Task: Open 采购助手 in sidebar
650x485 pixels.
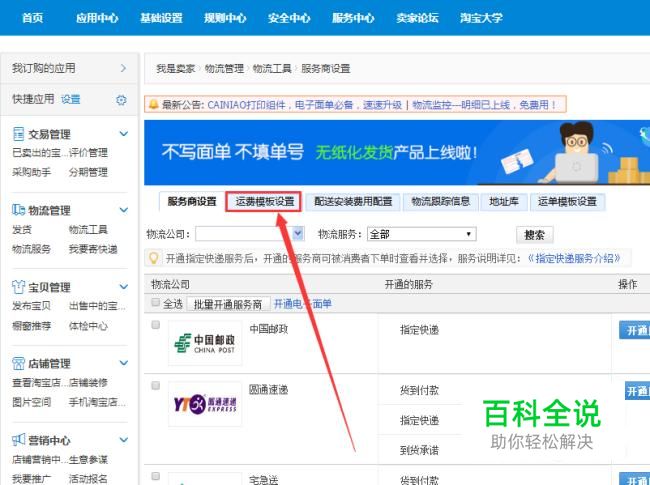Action: [x=32, y=172]
